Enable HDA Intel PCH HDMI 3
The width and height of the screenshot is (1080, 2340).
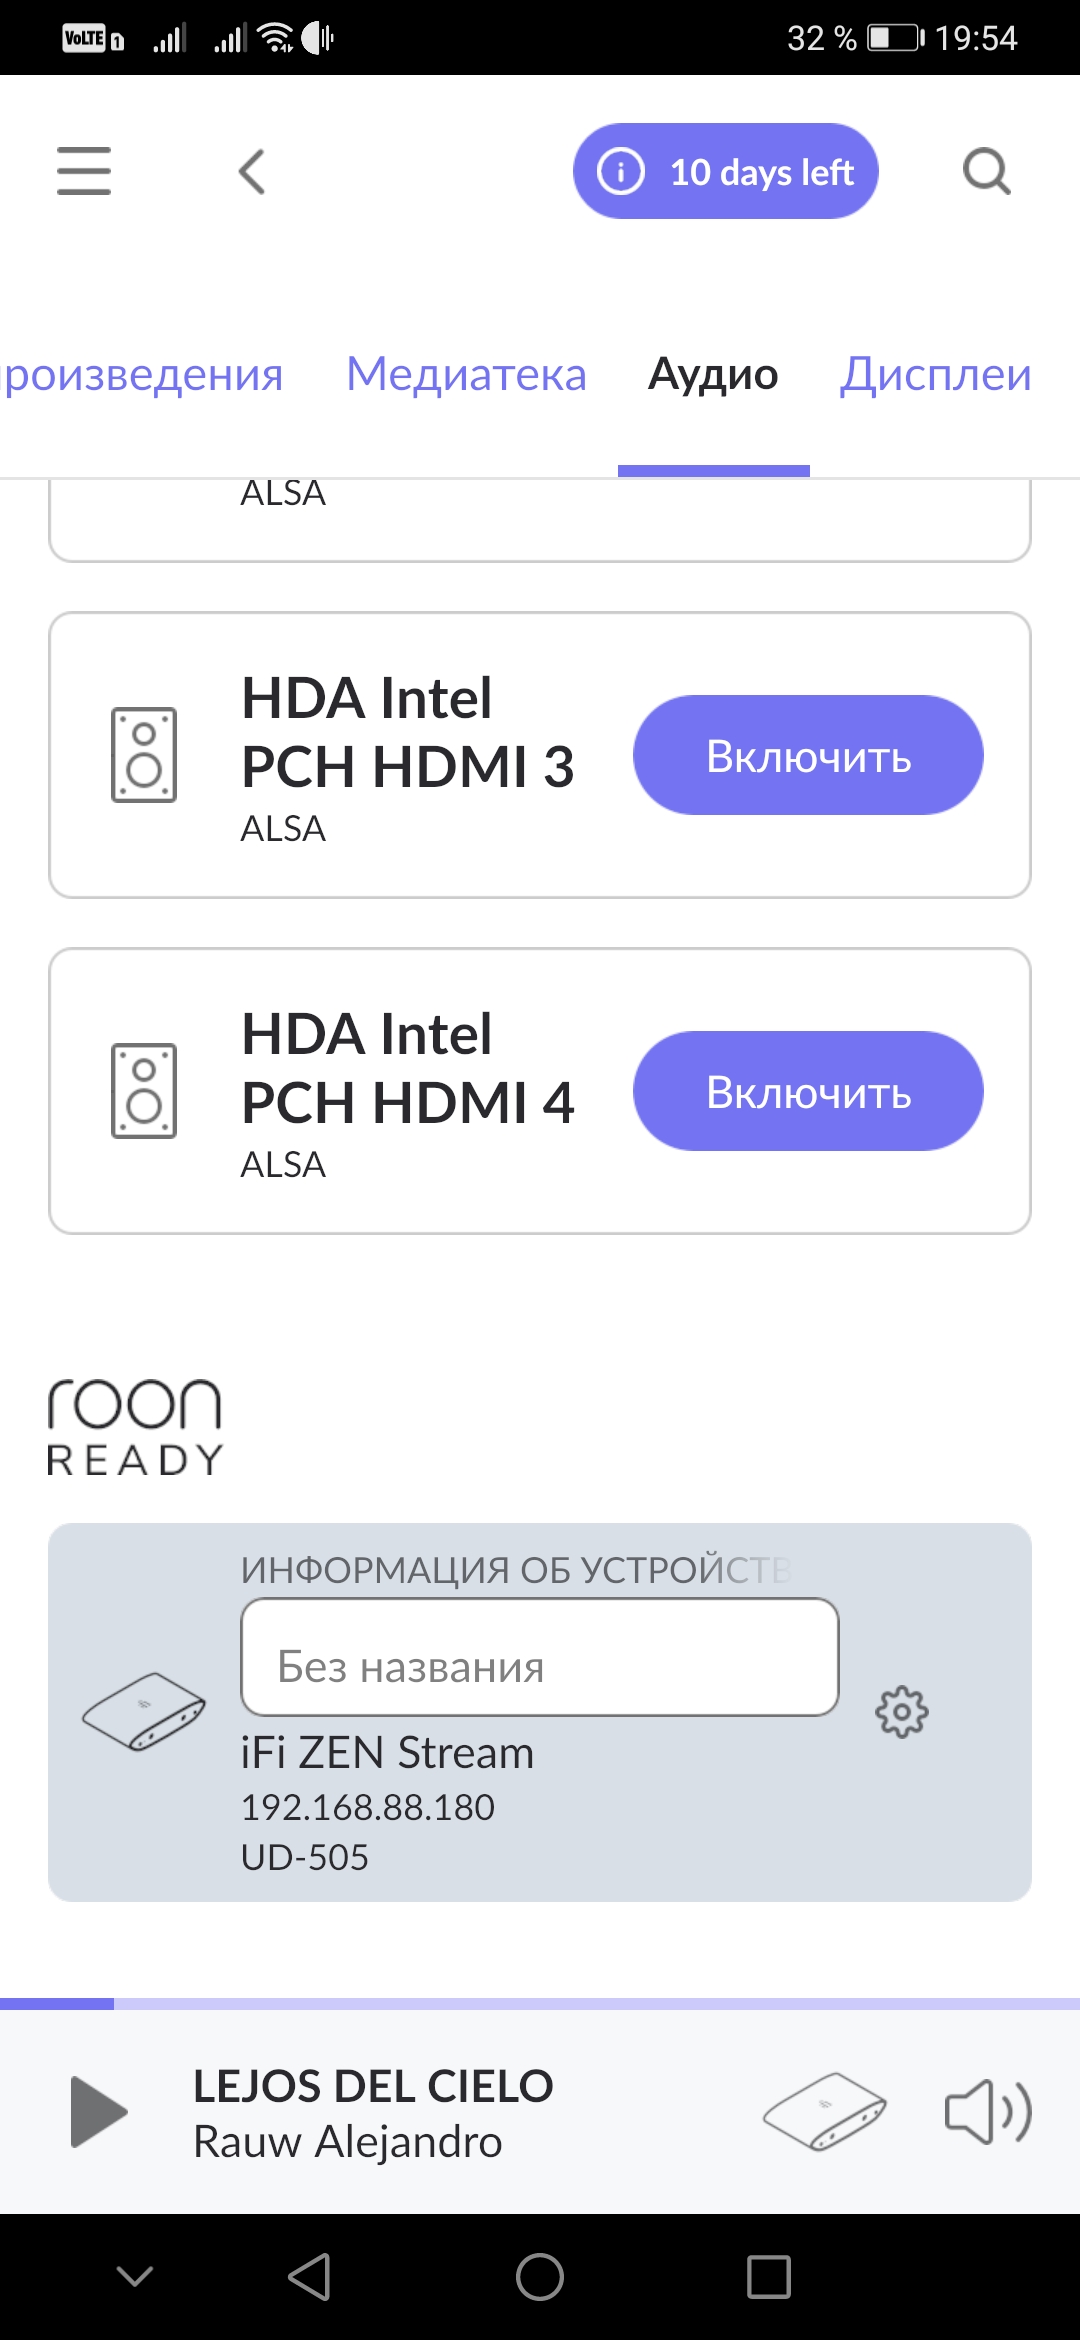tap(808, 755)
